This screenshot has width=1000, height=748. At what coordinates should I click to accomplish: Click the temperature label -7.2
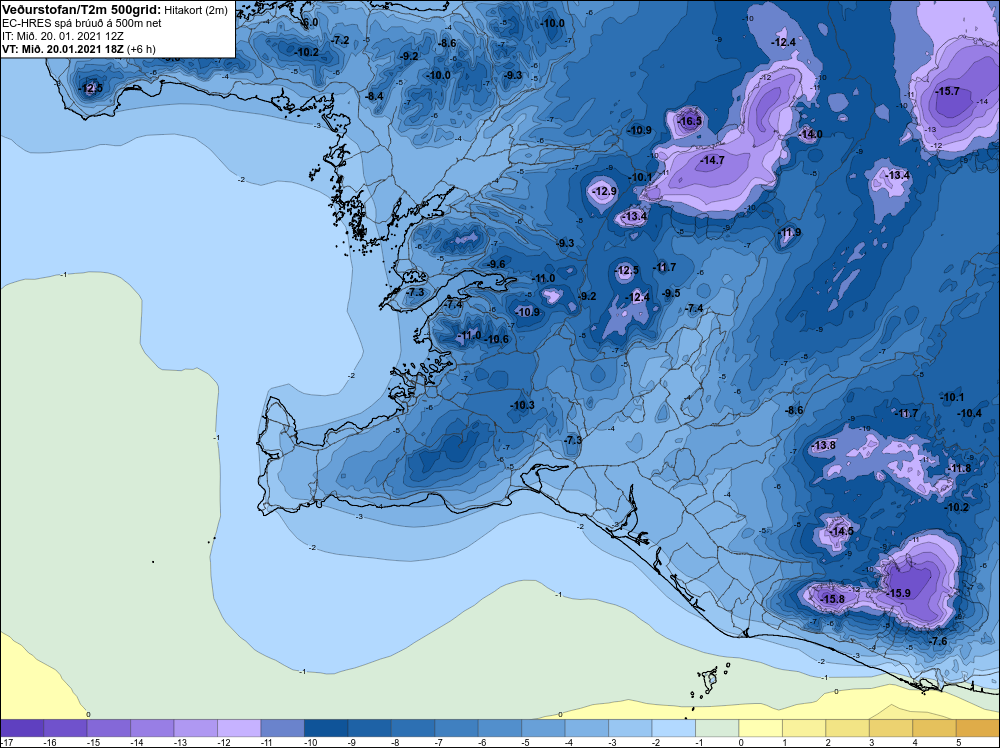coord(339,40)
